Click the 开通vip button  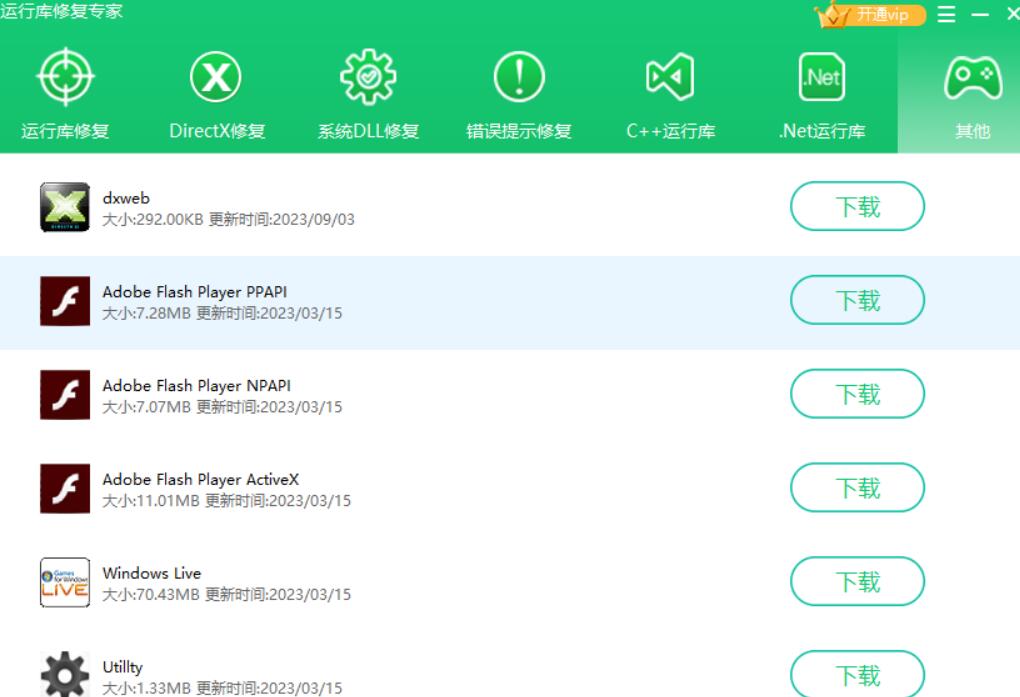tap(872, 15)
